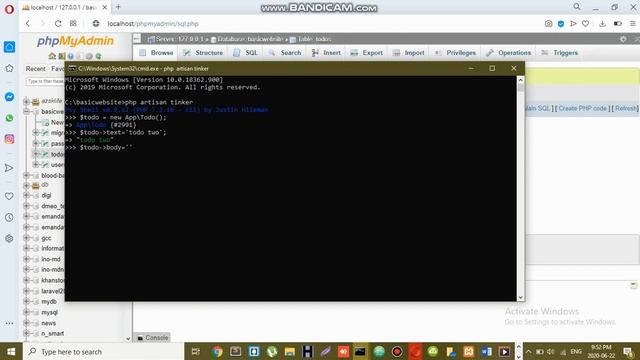
Task: Open the Browse tab
Action: [156, 53]
